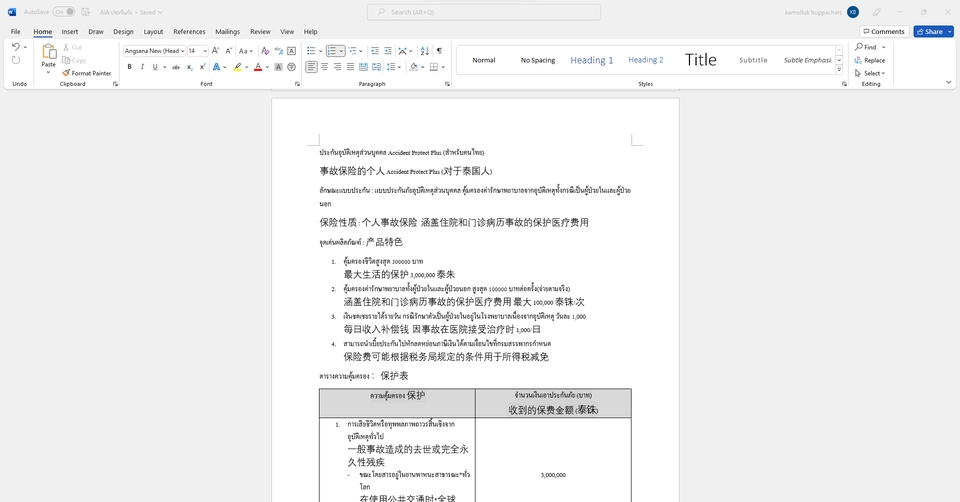The image size is (960, 502).
Task: Open the Borders dropdown arrow
Action: click(443, 67)
